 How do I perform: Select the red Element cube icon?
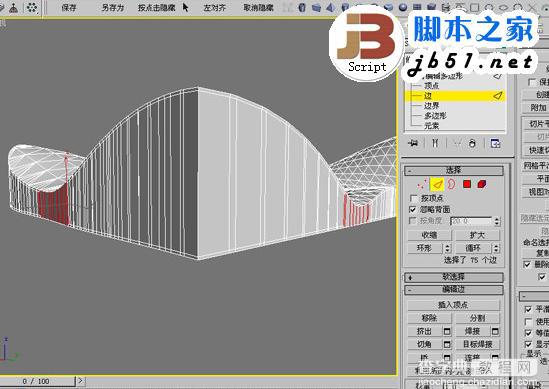482,183
